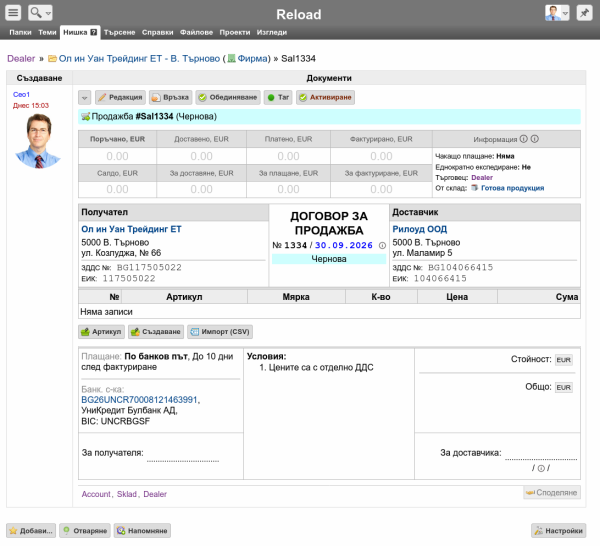The image size is (600, 546).
Task: Open the Файлове tab
Action: [196, 33]
